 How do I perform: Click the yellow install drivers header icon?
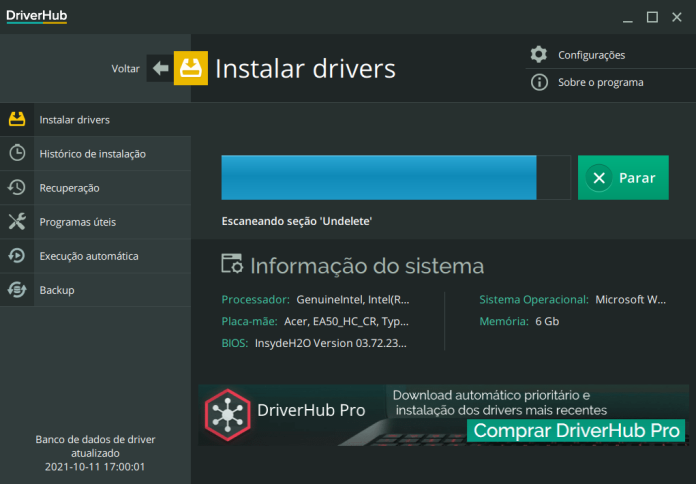point(191,68)
